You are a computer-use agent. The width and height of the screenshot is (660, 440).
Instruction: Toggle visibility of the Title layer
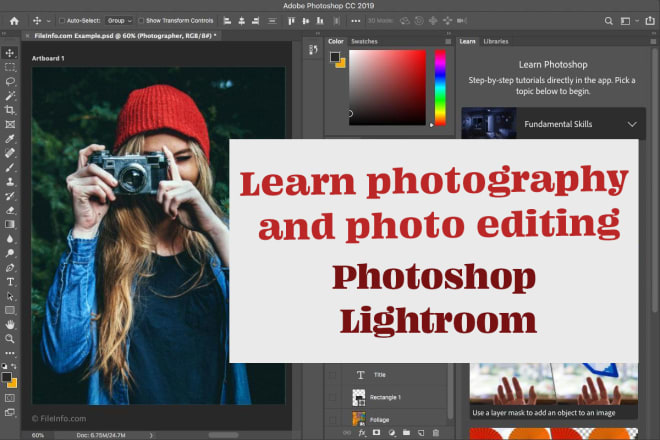[x=333, y=375]
